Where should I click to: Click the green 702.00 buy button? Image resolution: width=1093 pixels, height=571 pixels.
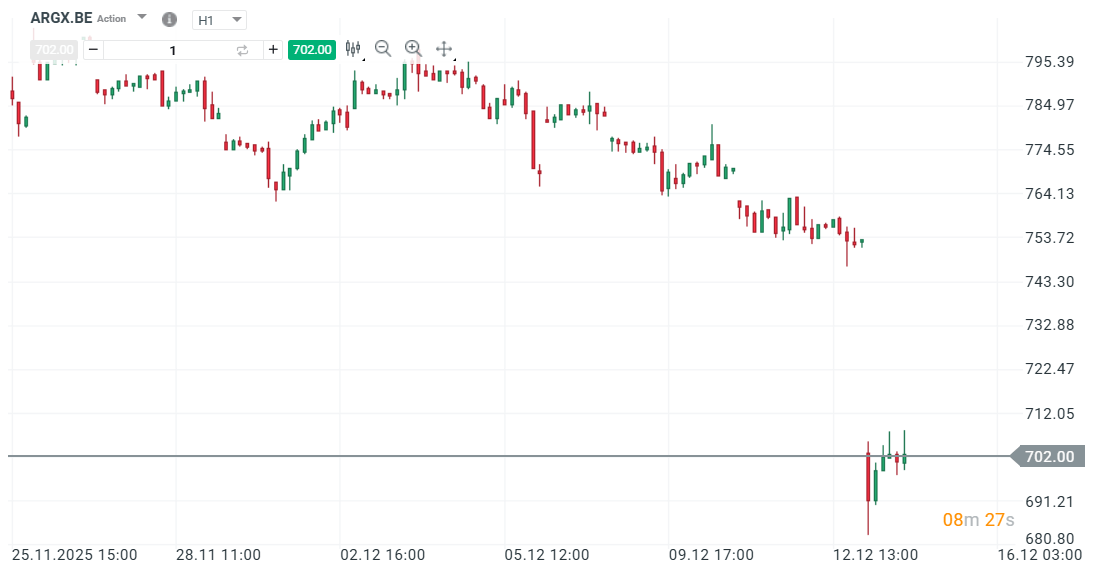coord(311,50)
